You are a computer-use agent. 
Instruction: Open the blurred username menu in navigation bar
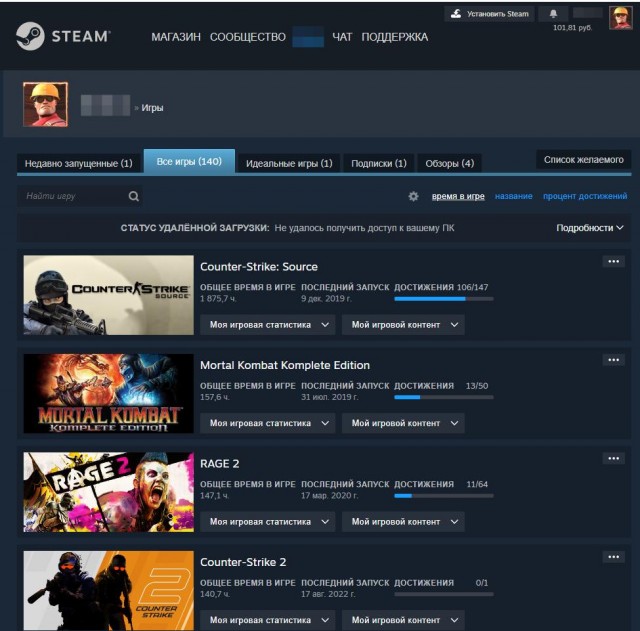click(x=309, y=37)
